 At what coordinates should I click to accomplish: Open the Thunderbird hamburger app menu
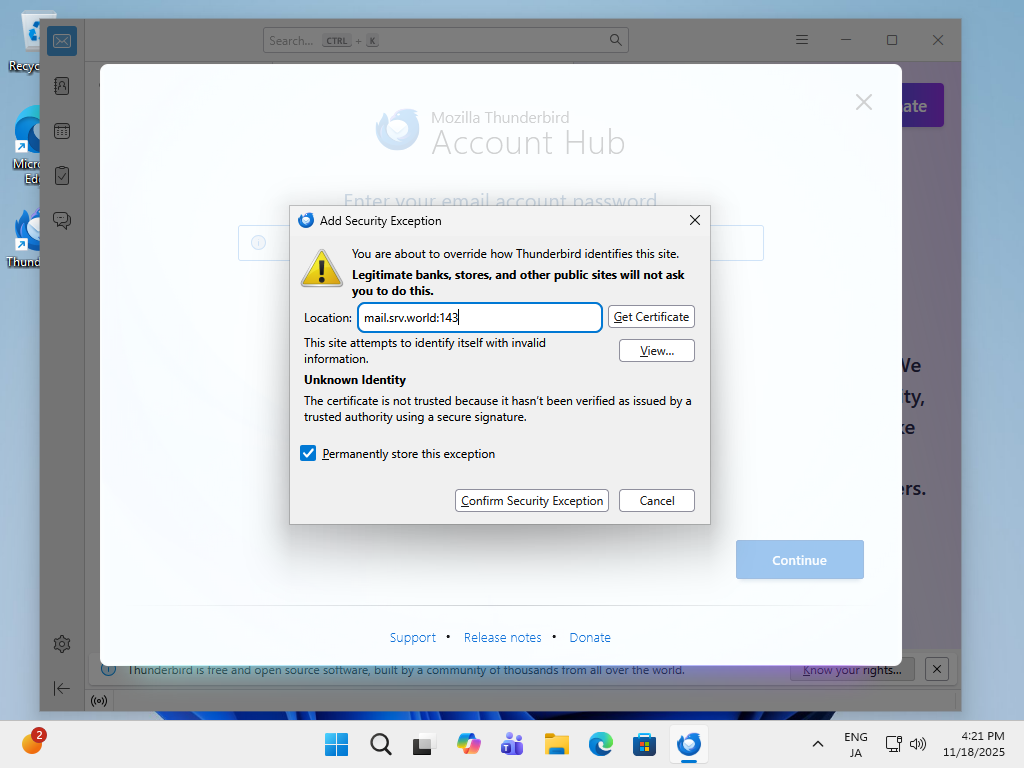pyautogui.click(x=802, y=40)
